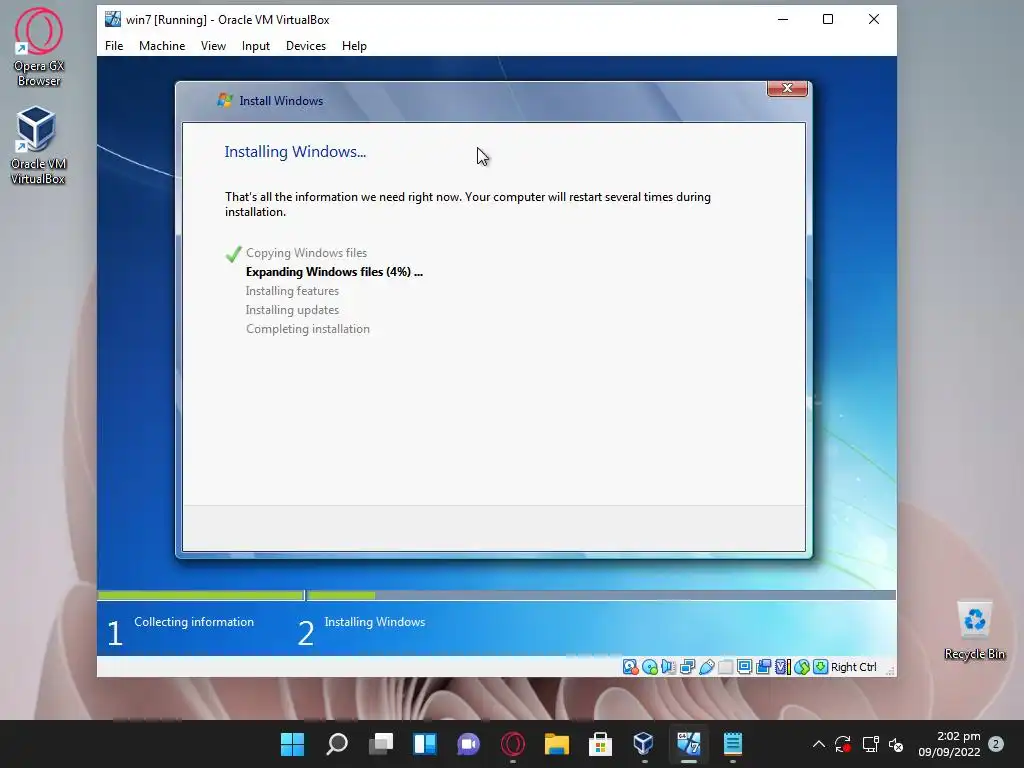This screenshot has height=768, width=1024.
Task: Switch to the win7 VM taskbar icon
Action: (688, 744)
